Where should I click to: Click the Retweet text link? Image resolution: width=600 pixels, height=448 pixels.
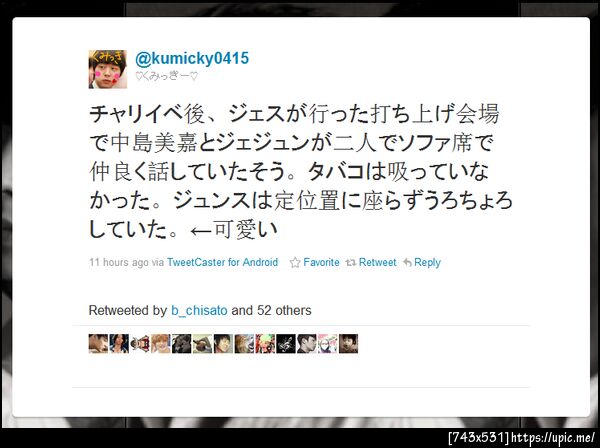point(377,262)
